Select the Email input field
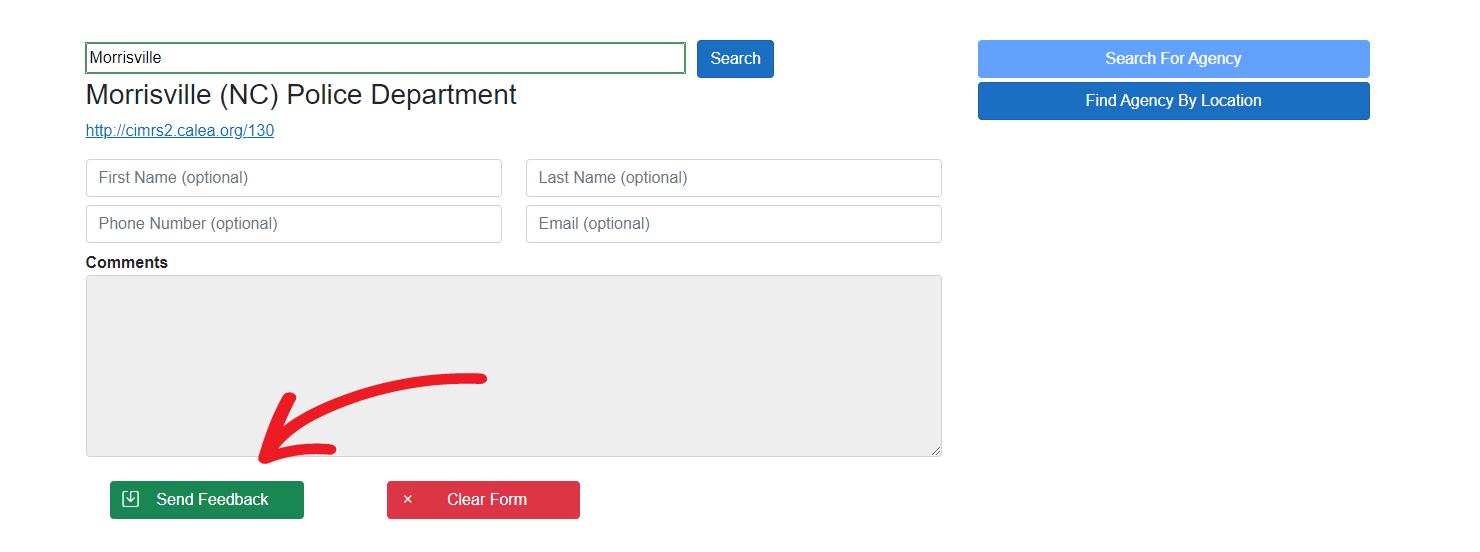Screen dimensions: 1480x552 pos(733,224)
